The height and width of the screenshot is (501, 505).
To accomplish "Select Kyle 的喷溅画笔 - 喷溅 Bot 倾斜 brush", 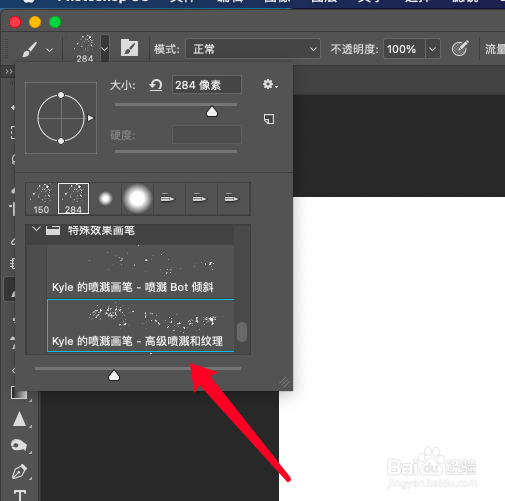I will (x=140, y=271).
